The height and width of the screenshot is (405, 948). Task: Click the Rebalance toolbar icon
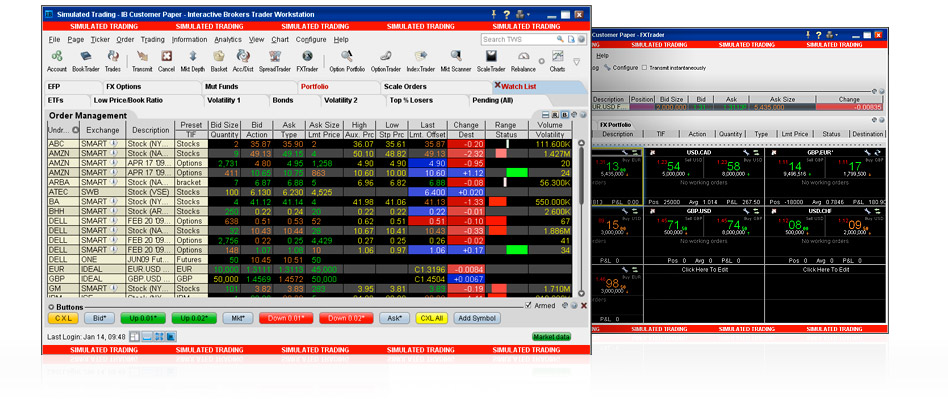click(x=524, y=56)
